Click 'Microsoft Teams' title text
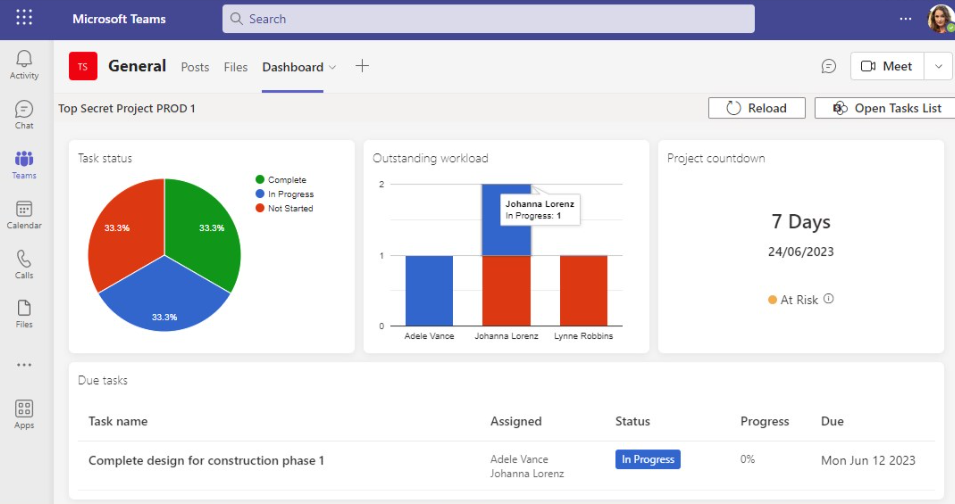The height and width of the screenshot is (504, 955). [x=119, y=19]
